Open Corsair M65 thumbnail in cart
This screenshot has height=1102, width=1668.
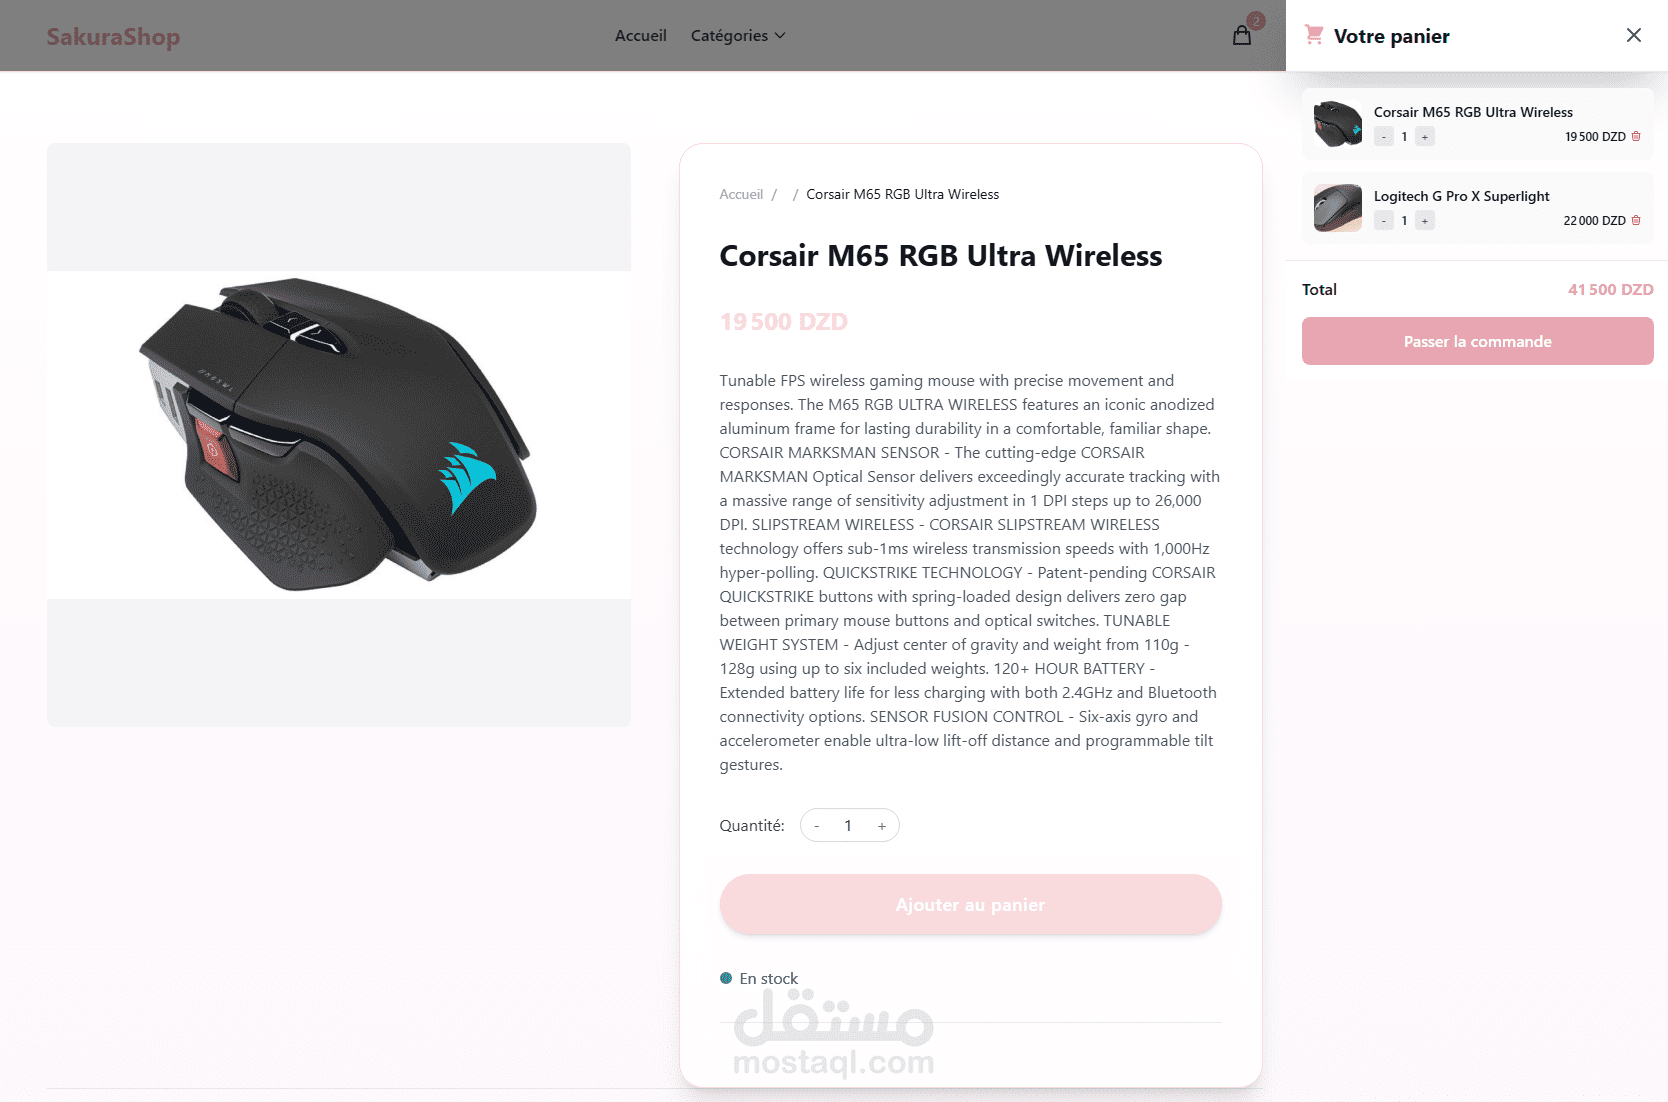[x=1338, y=124]
